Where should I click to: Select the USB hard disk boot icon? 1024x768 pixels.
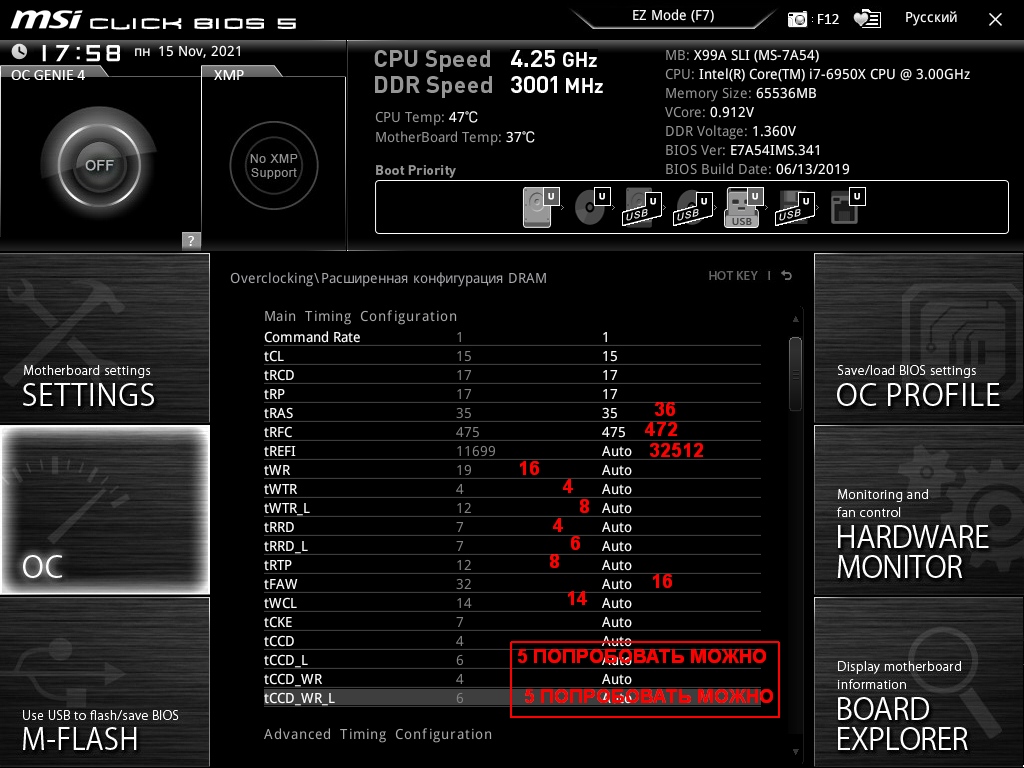tap(642, 207)
